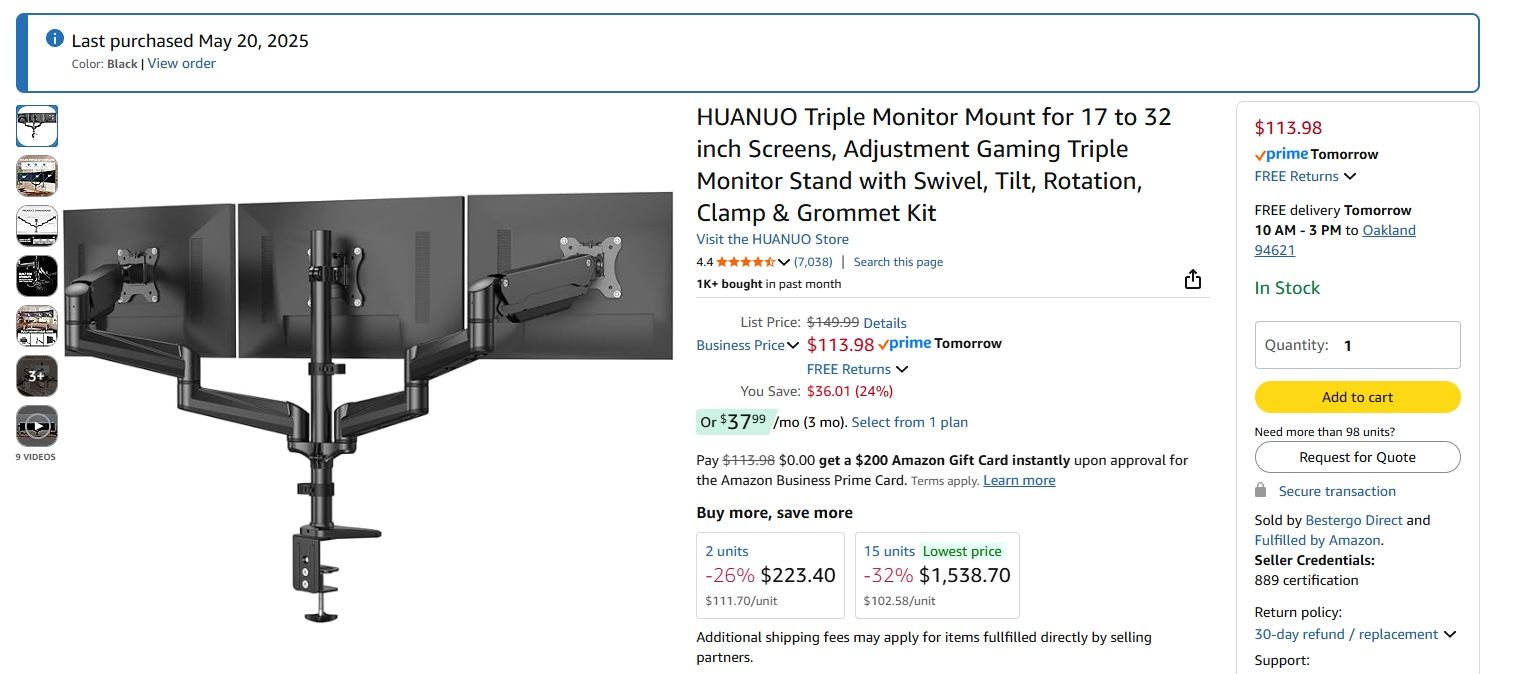Open the videos thumbnail with play icon
The width and height of the screenshot is (1518, 674).
point(37,426)
